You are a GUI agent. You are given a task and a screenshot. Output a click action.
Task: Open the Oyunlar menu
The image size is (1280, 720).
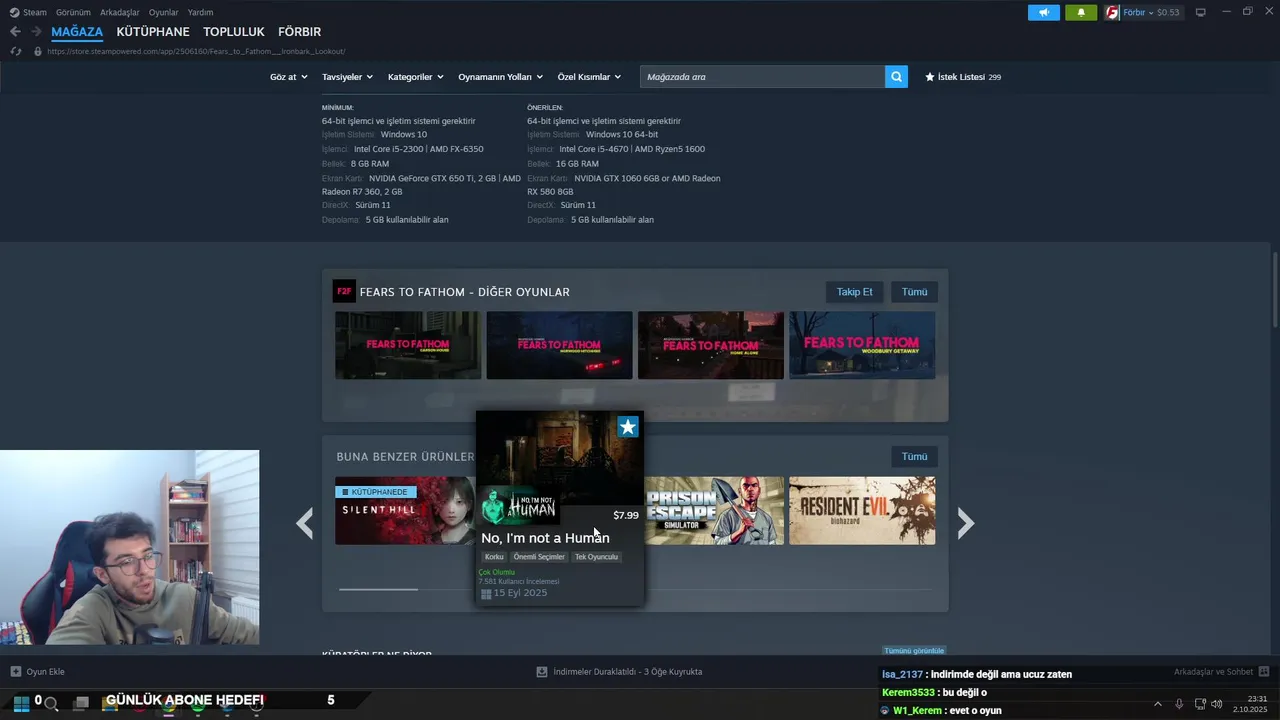click(163, 12)
